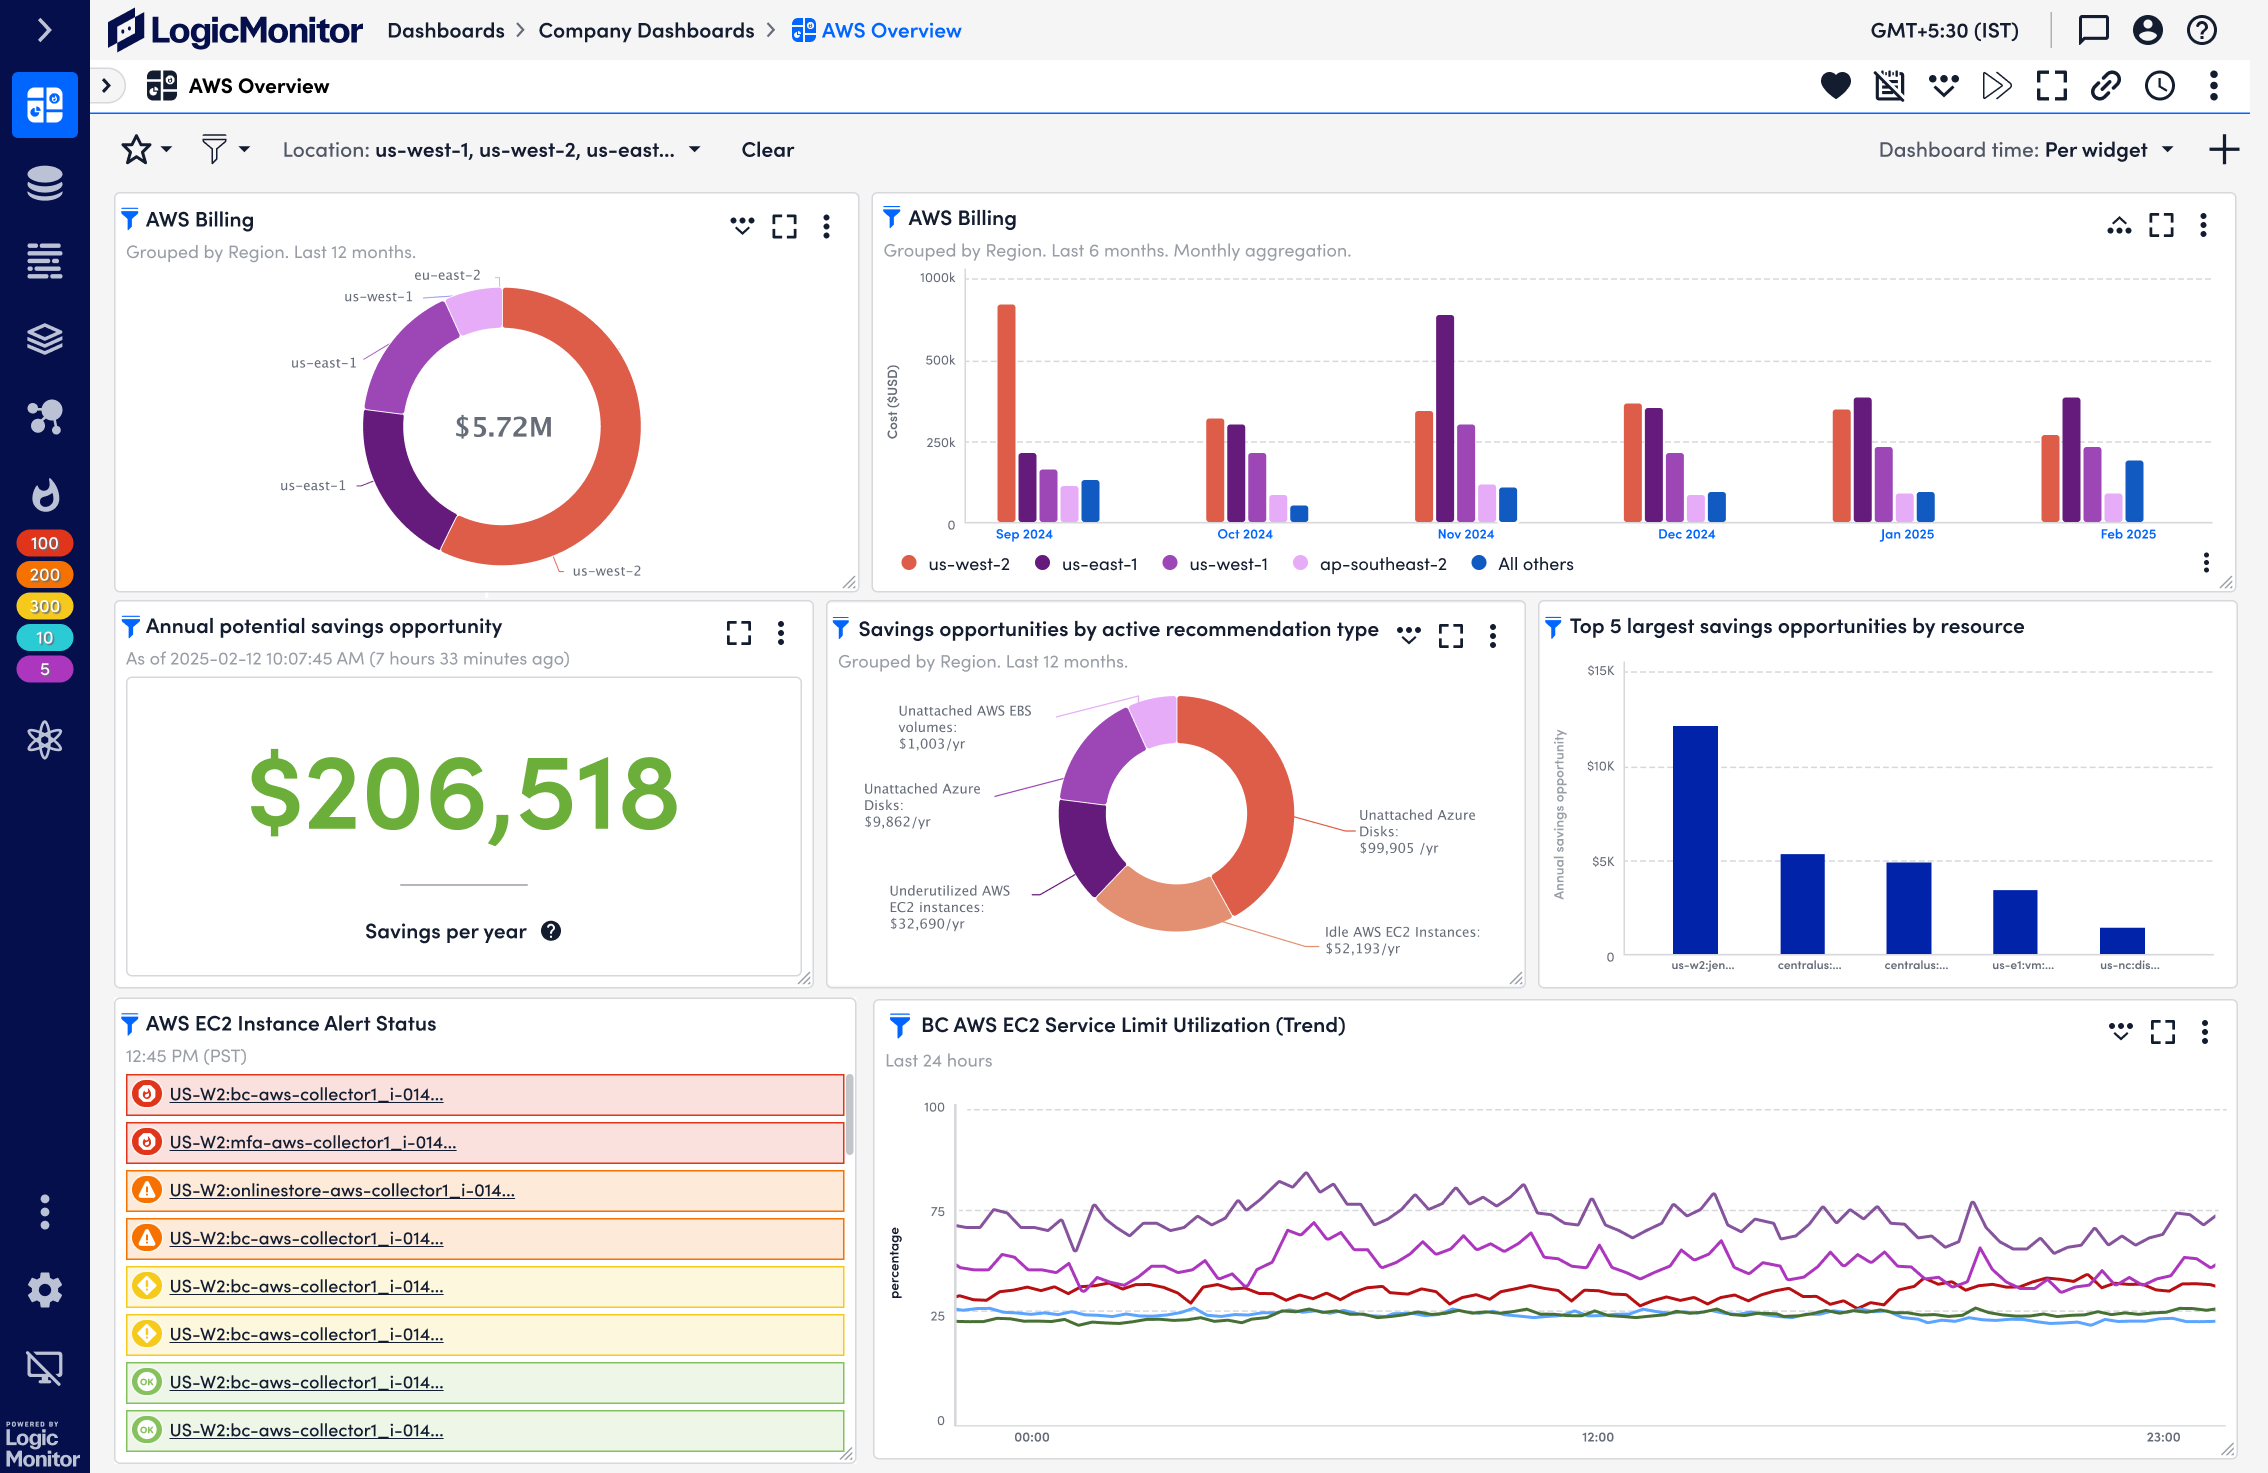Open Alerts flame icon in sidebar

click(44, 495)
